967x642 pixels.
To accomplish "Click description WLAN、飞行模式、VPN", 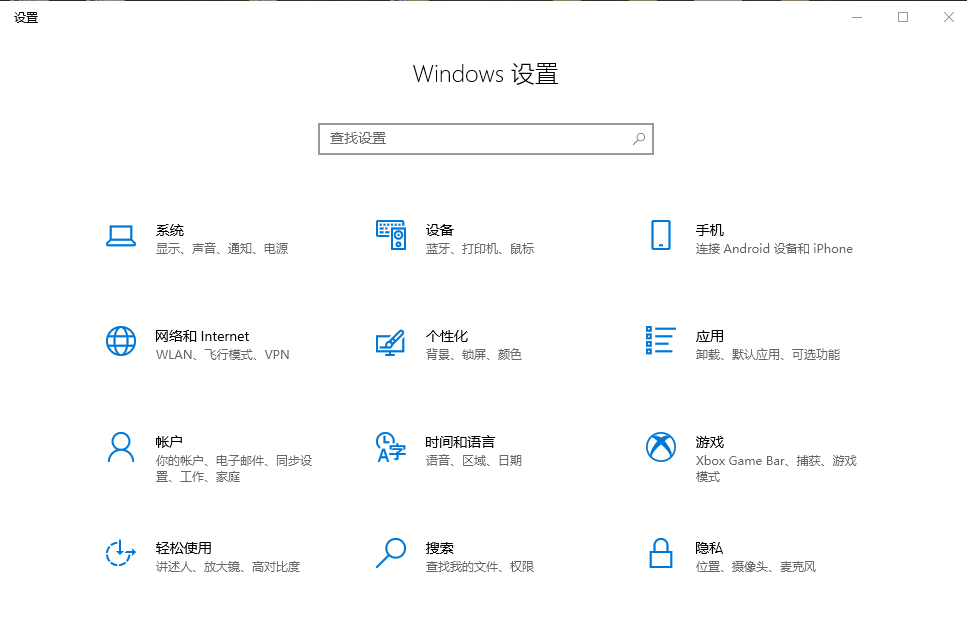I will (223, 355).
